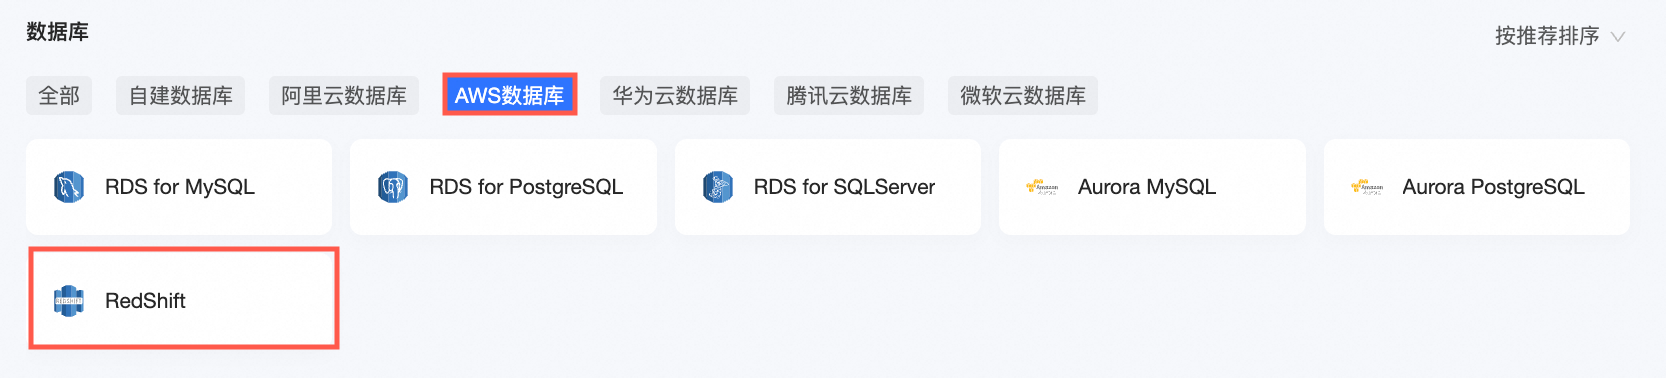
Task: Click the RDS for MySQL dolphin icon
Action: pyautogui.click(x=69, y=187)
